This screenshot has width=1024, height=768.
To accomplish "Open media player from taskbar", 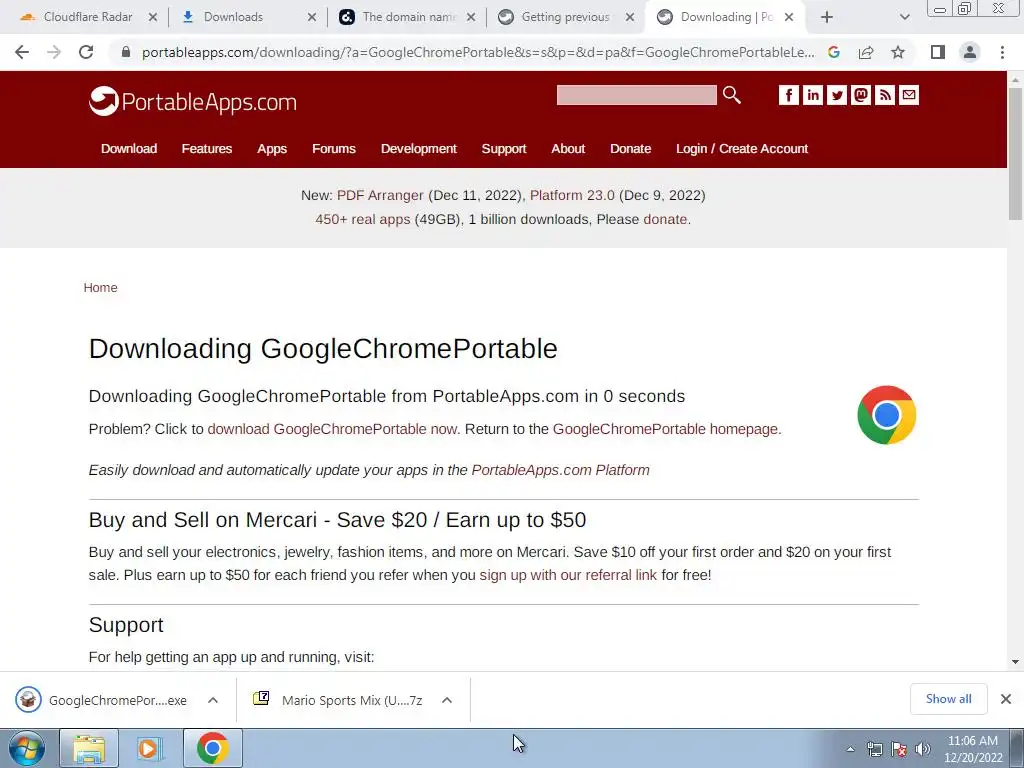I will 150,748.
